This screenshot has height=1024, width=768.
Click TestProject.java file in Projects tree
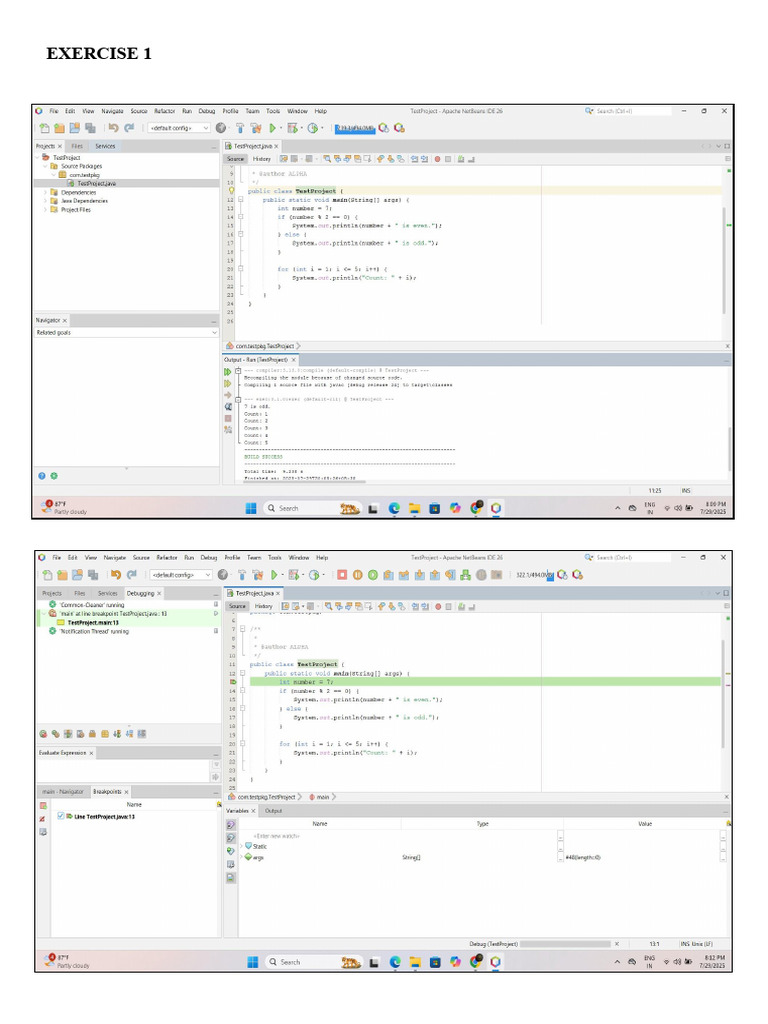[96, 184]
